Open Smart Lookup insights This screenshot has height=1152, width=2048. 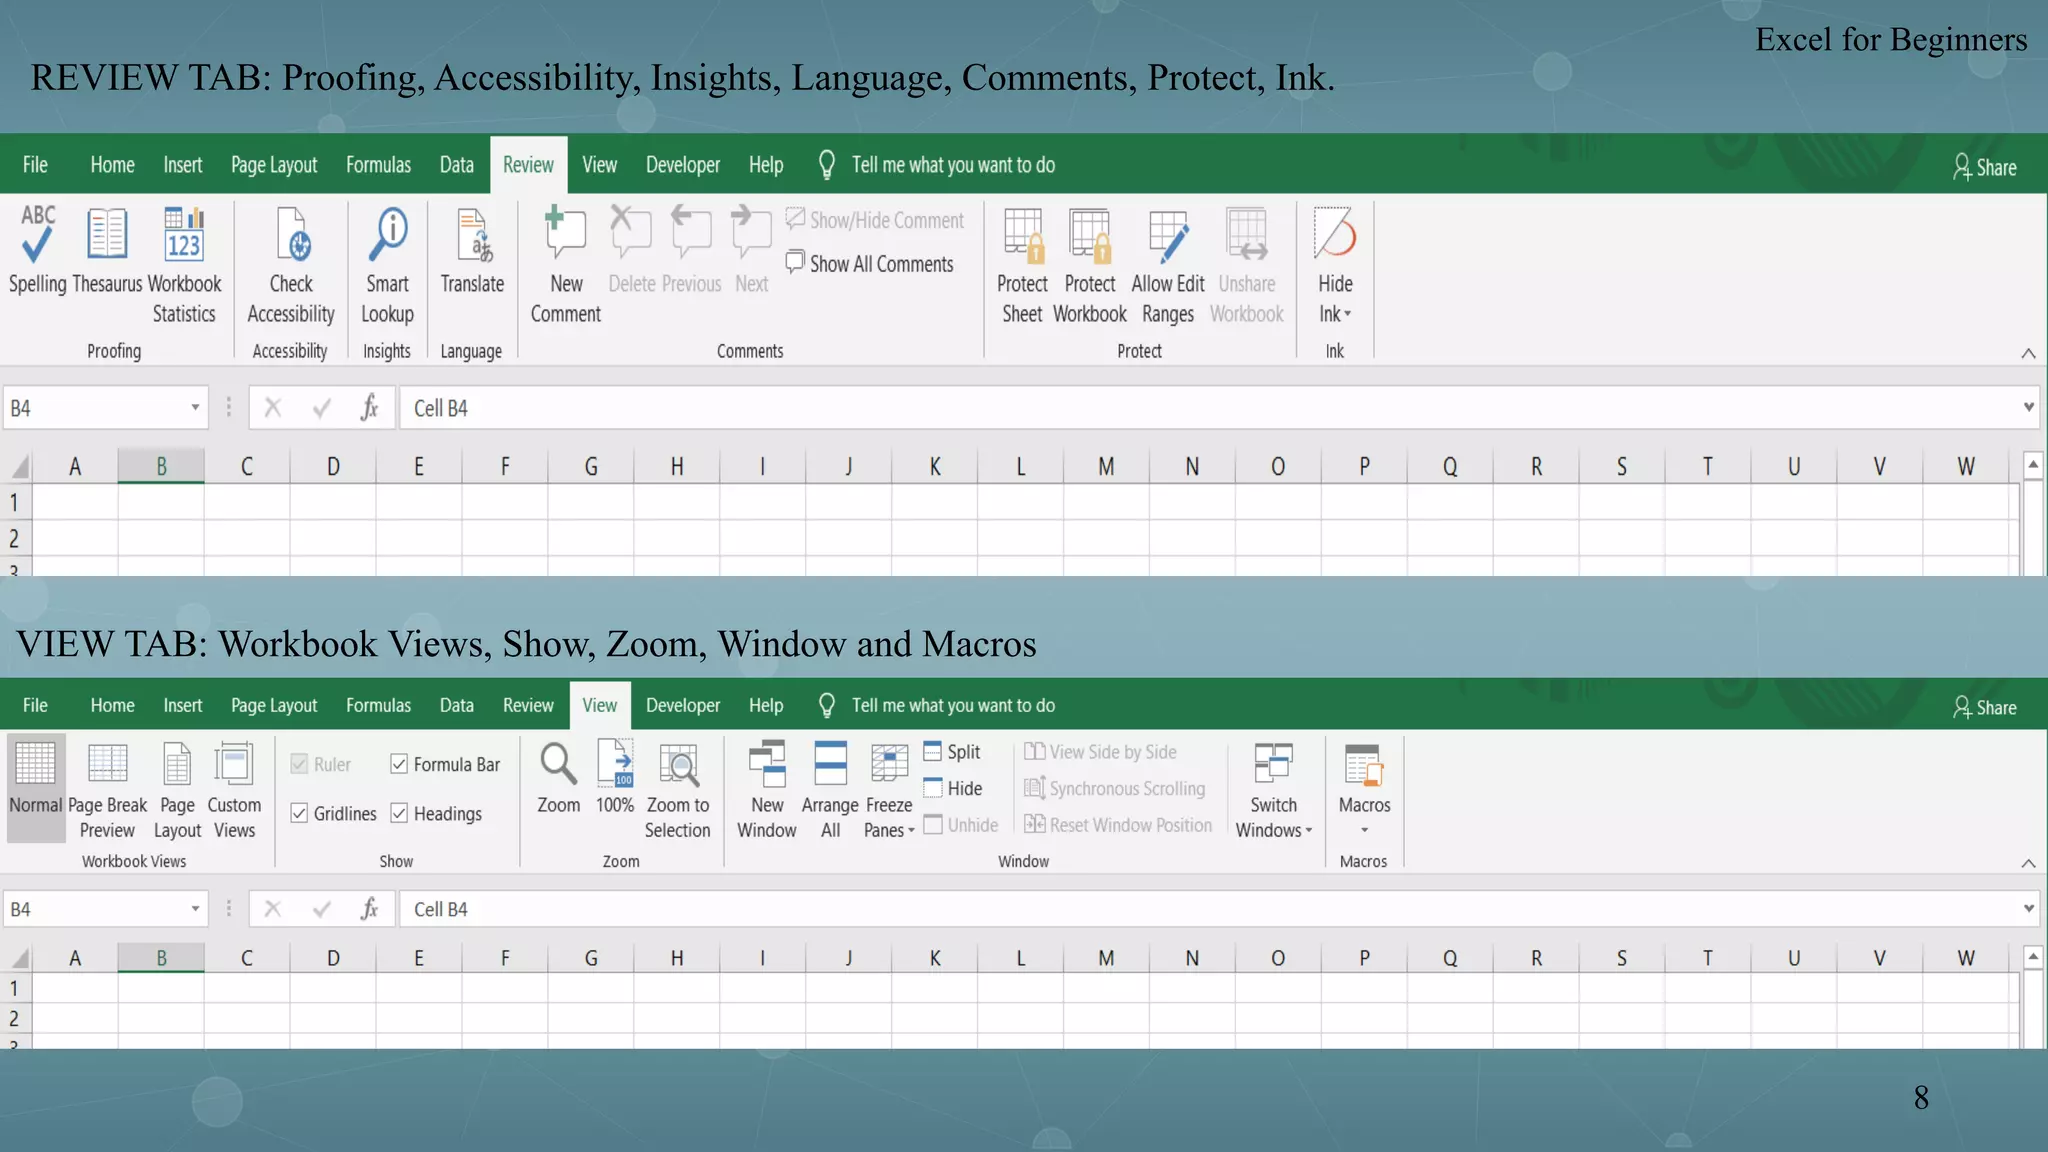(x=387, y=265)
